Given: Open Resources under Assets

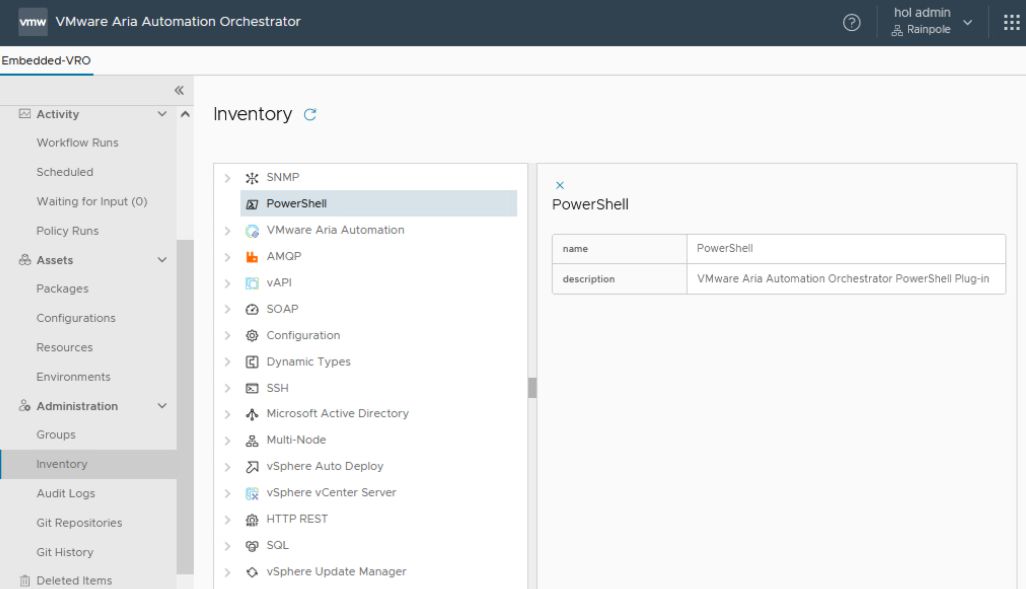Looking at the screenshot, I should (x=64, y=348).
